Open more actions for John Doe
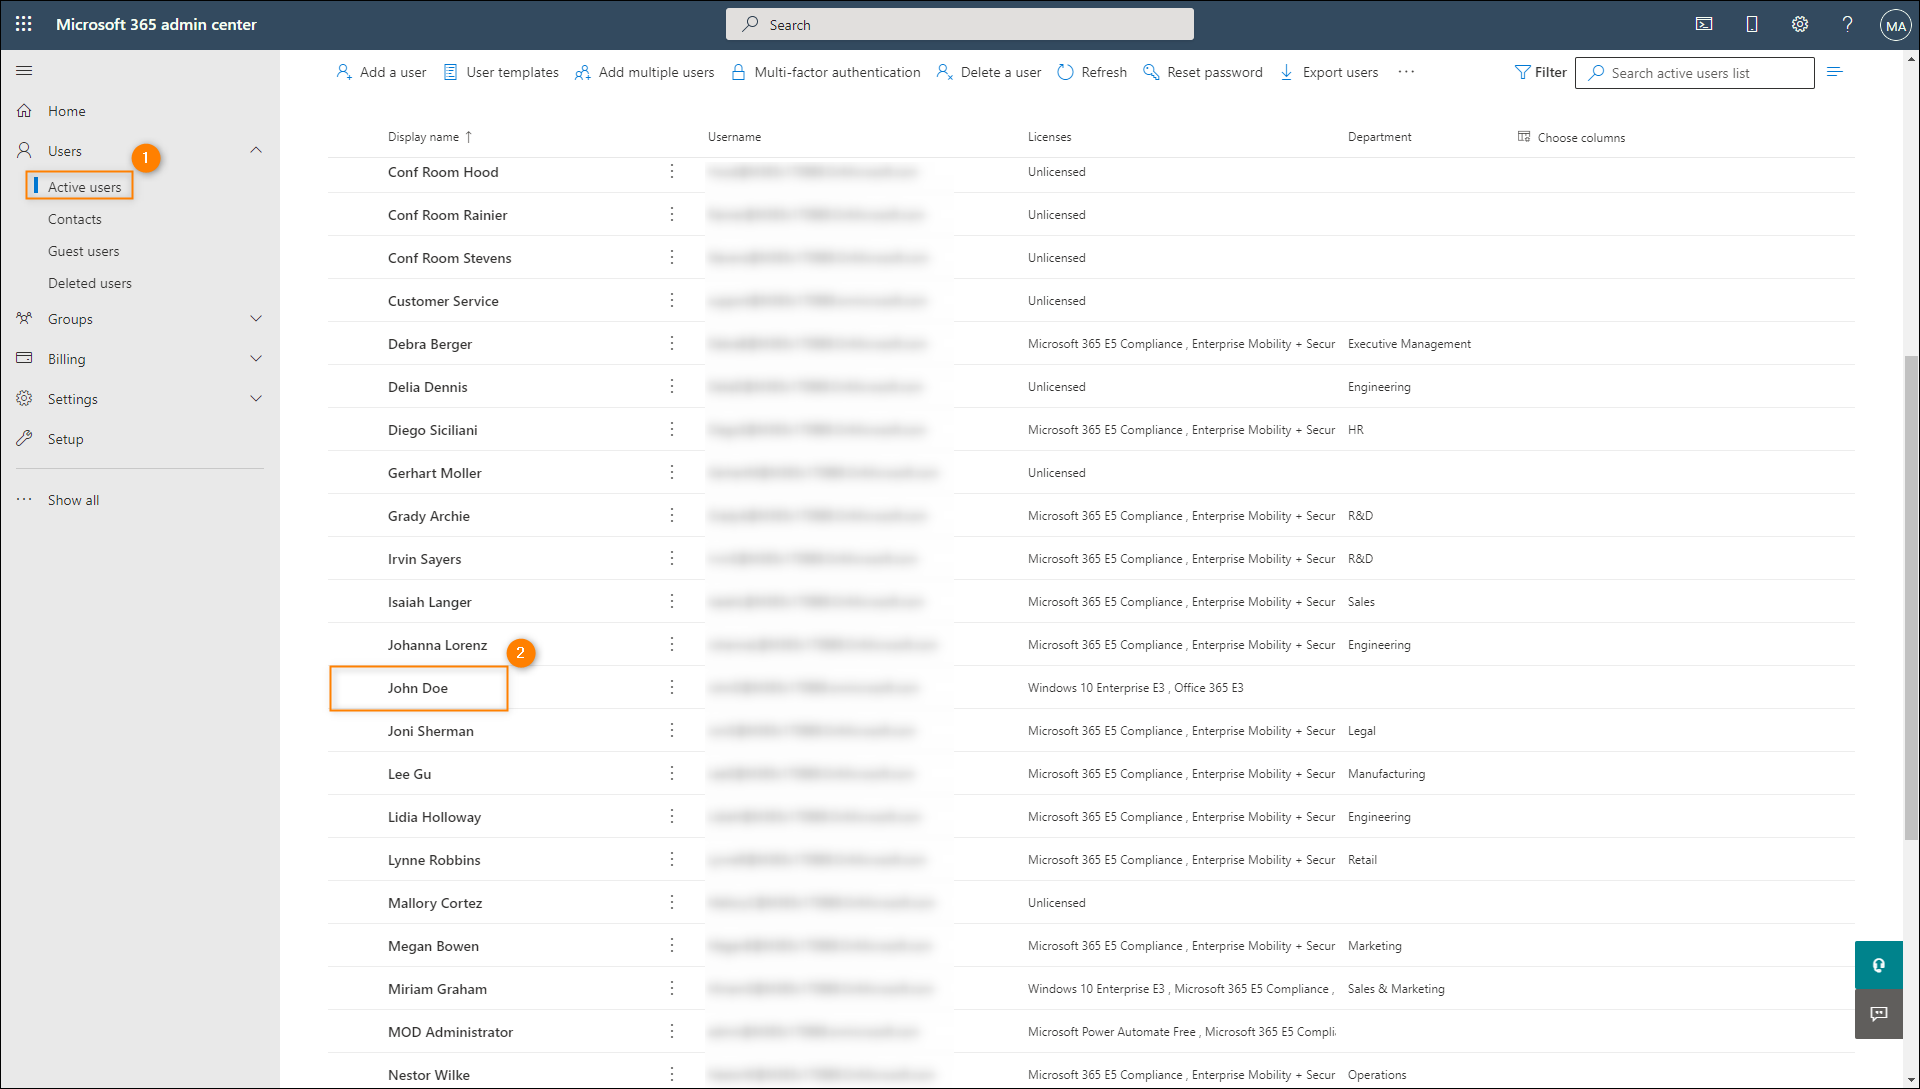The width and height of the screenshot is (1920, 1089). pyautogui.click(x=672, y=688)
